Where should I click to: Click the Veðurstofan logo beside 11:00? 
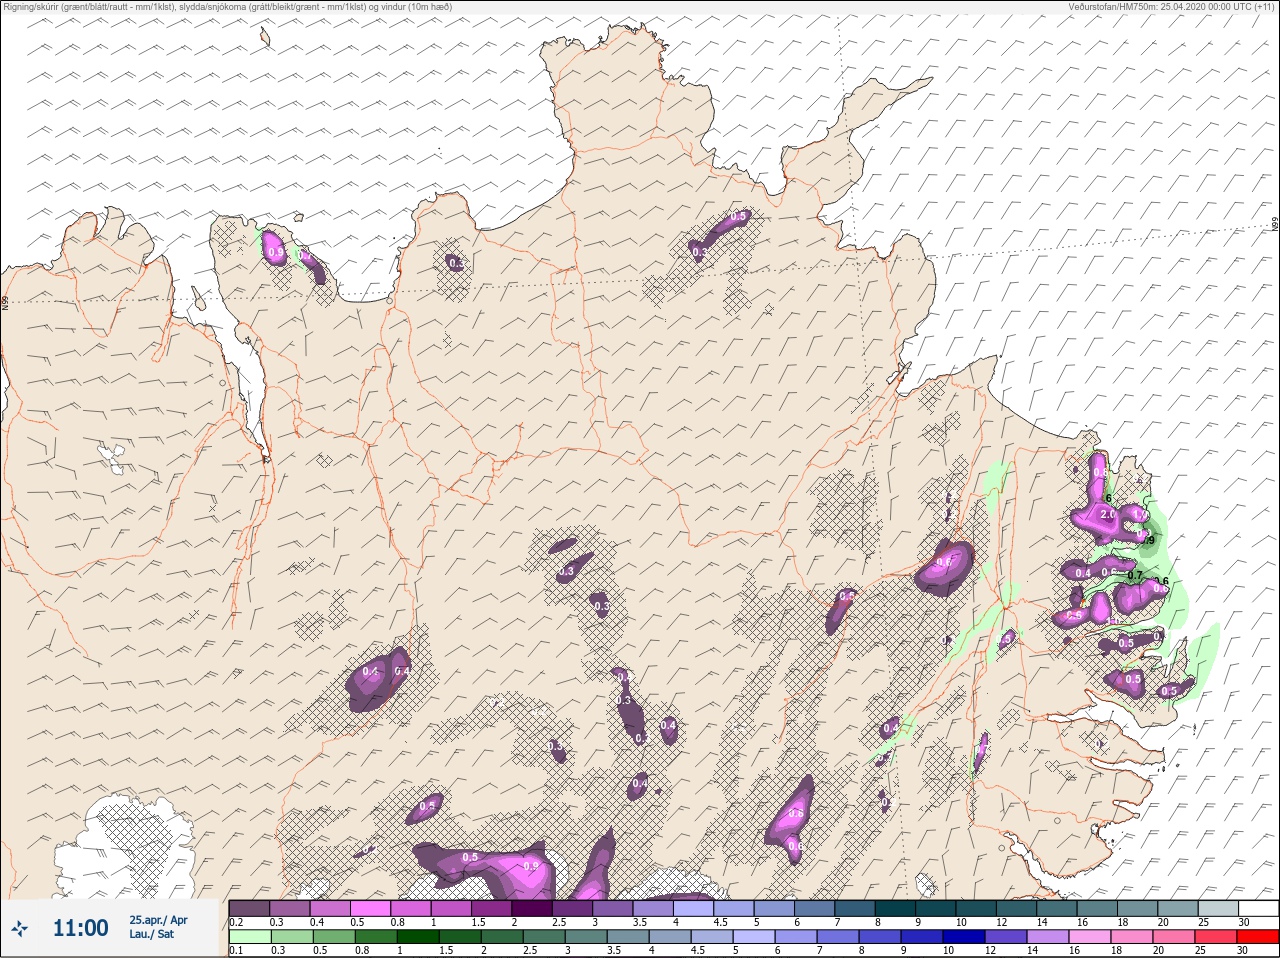pyautogui.click(x=18, y=929)
